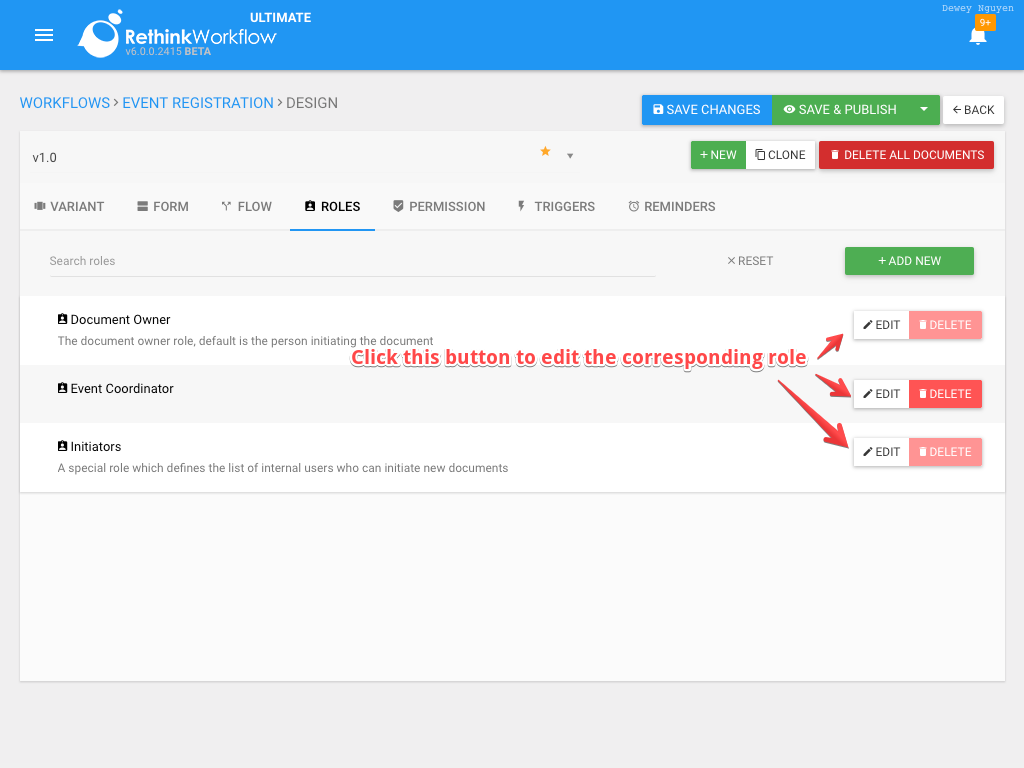Click the branch icon on the FLOW tab

coord(225,206)
